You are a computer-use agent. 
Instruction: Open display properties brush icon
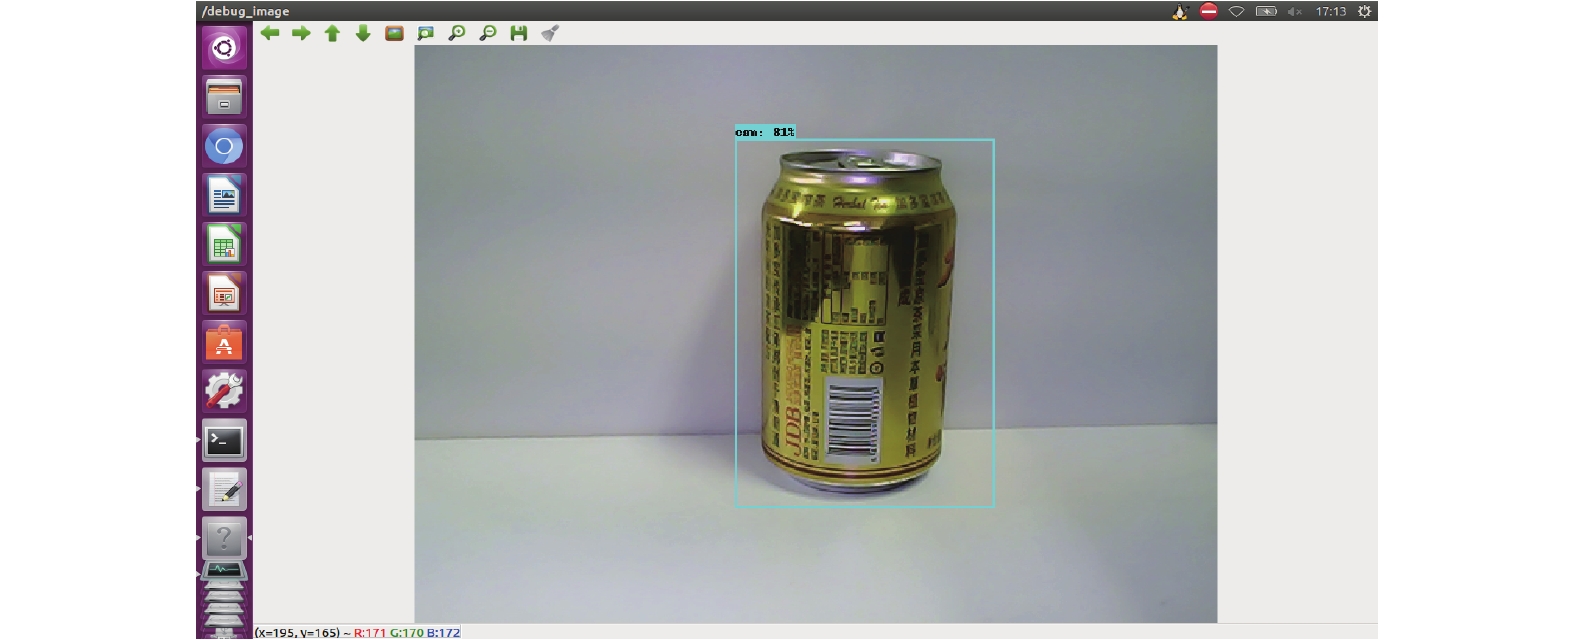pos(549,33)
